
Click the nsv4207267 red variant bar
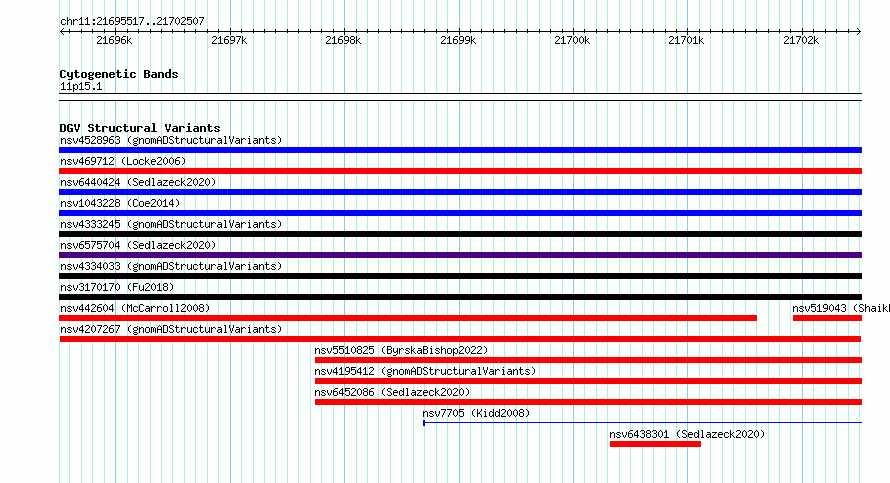460,339
